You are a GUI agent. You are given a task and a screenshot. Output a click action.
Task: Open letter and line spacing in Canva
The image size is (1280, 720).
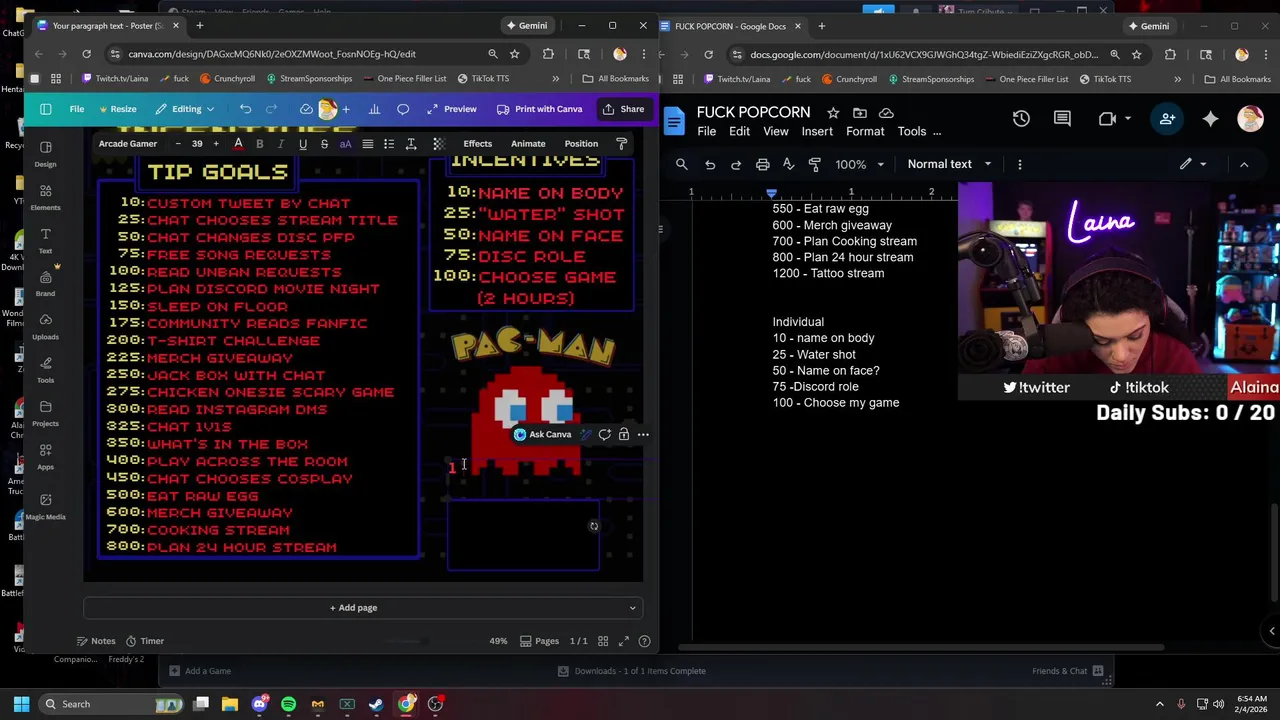(410, 144)
